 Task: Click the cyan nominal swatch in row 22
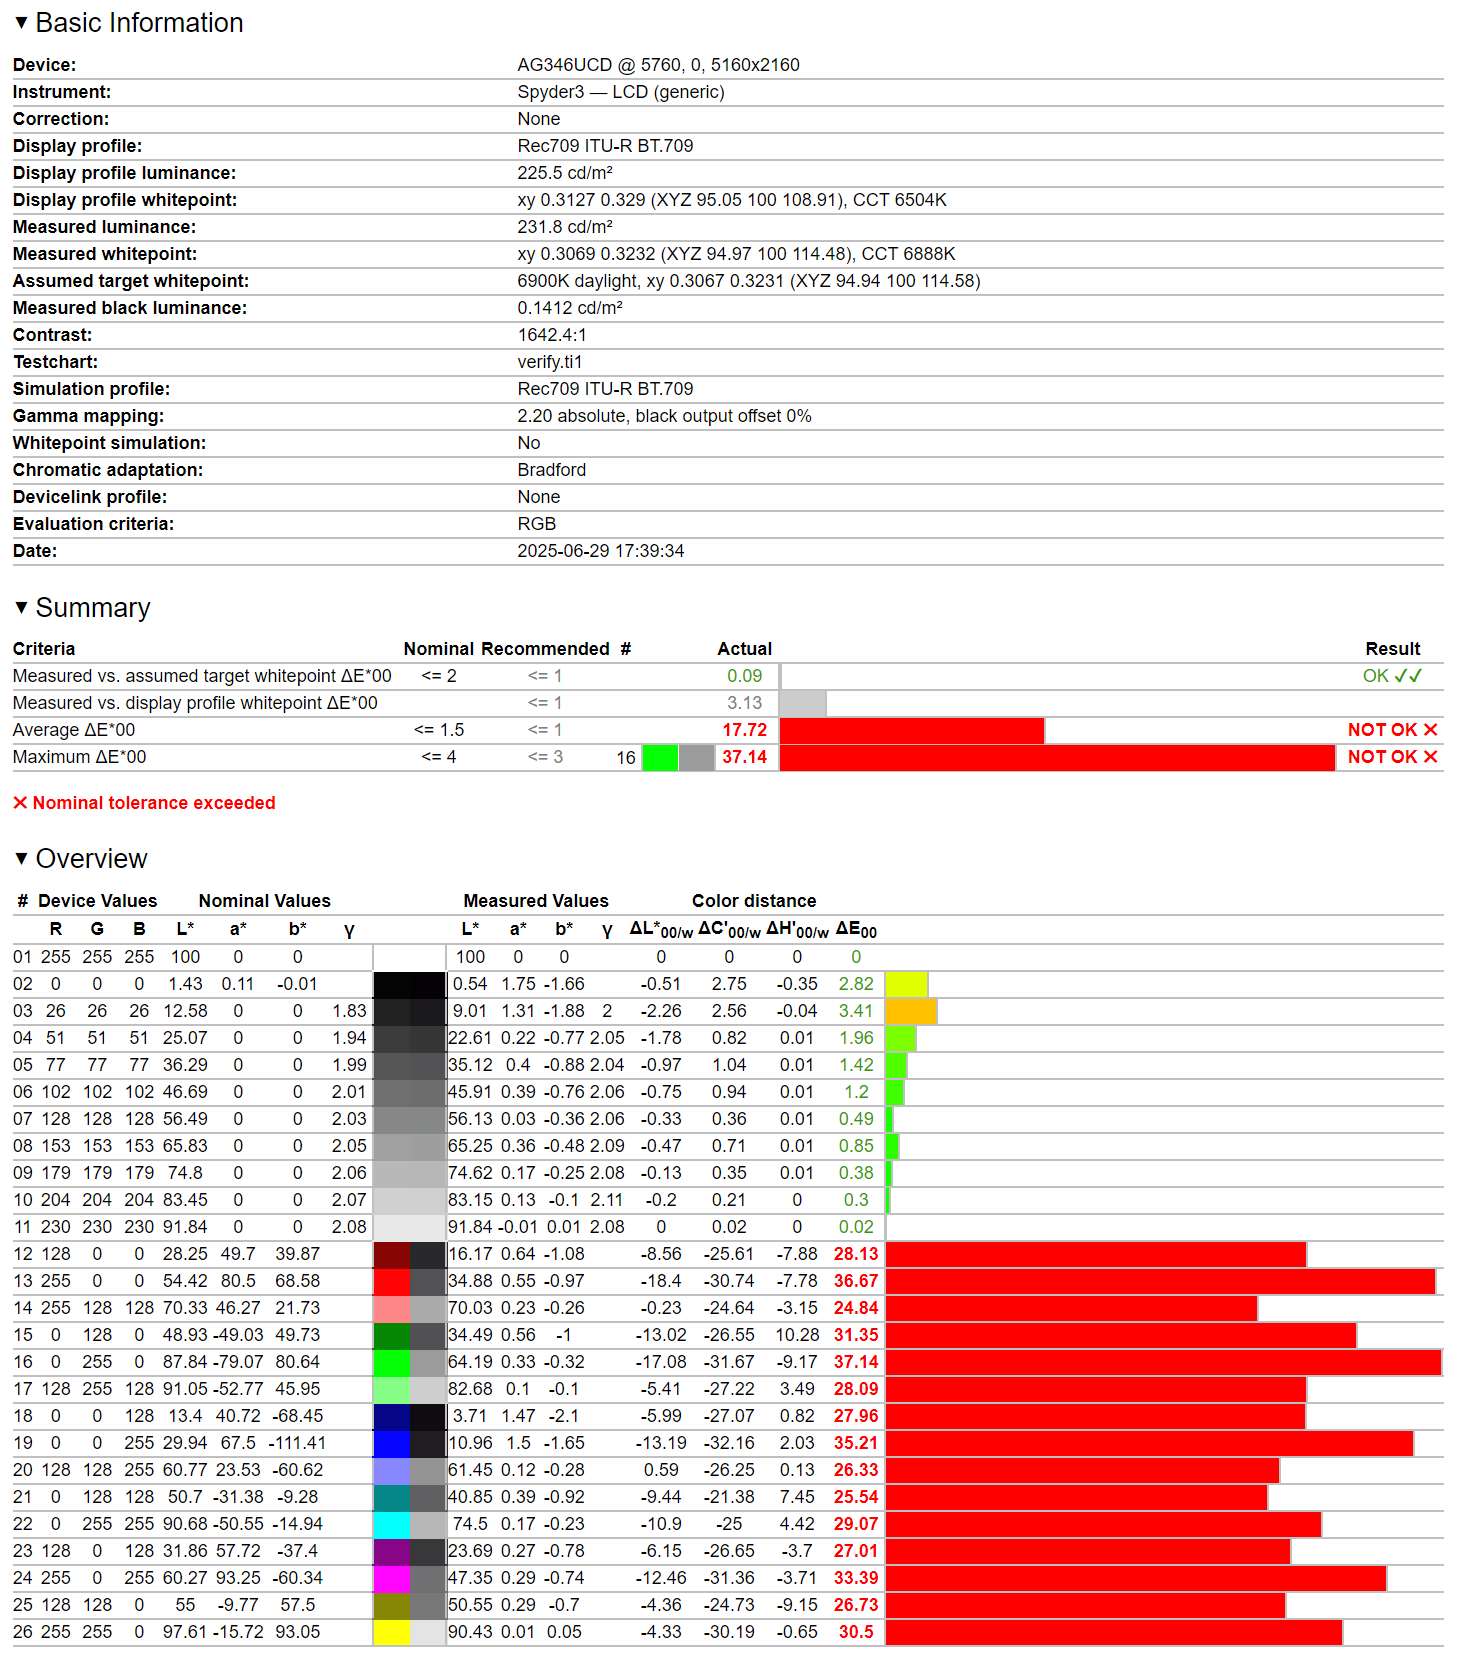[391, 1525]
